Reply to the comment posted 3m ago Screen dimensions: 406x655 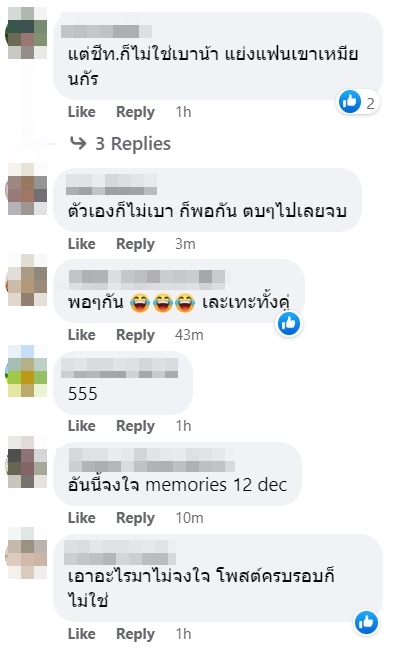pos(135,244)
